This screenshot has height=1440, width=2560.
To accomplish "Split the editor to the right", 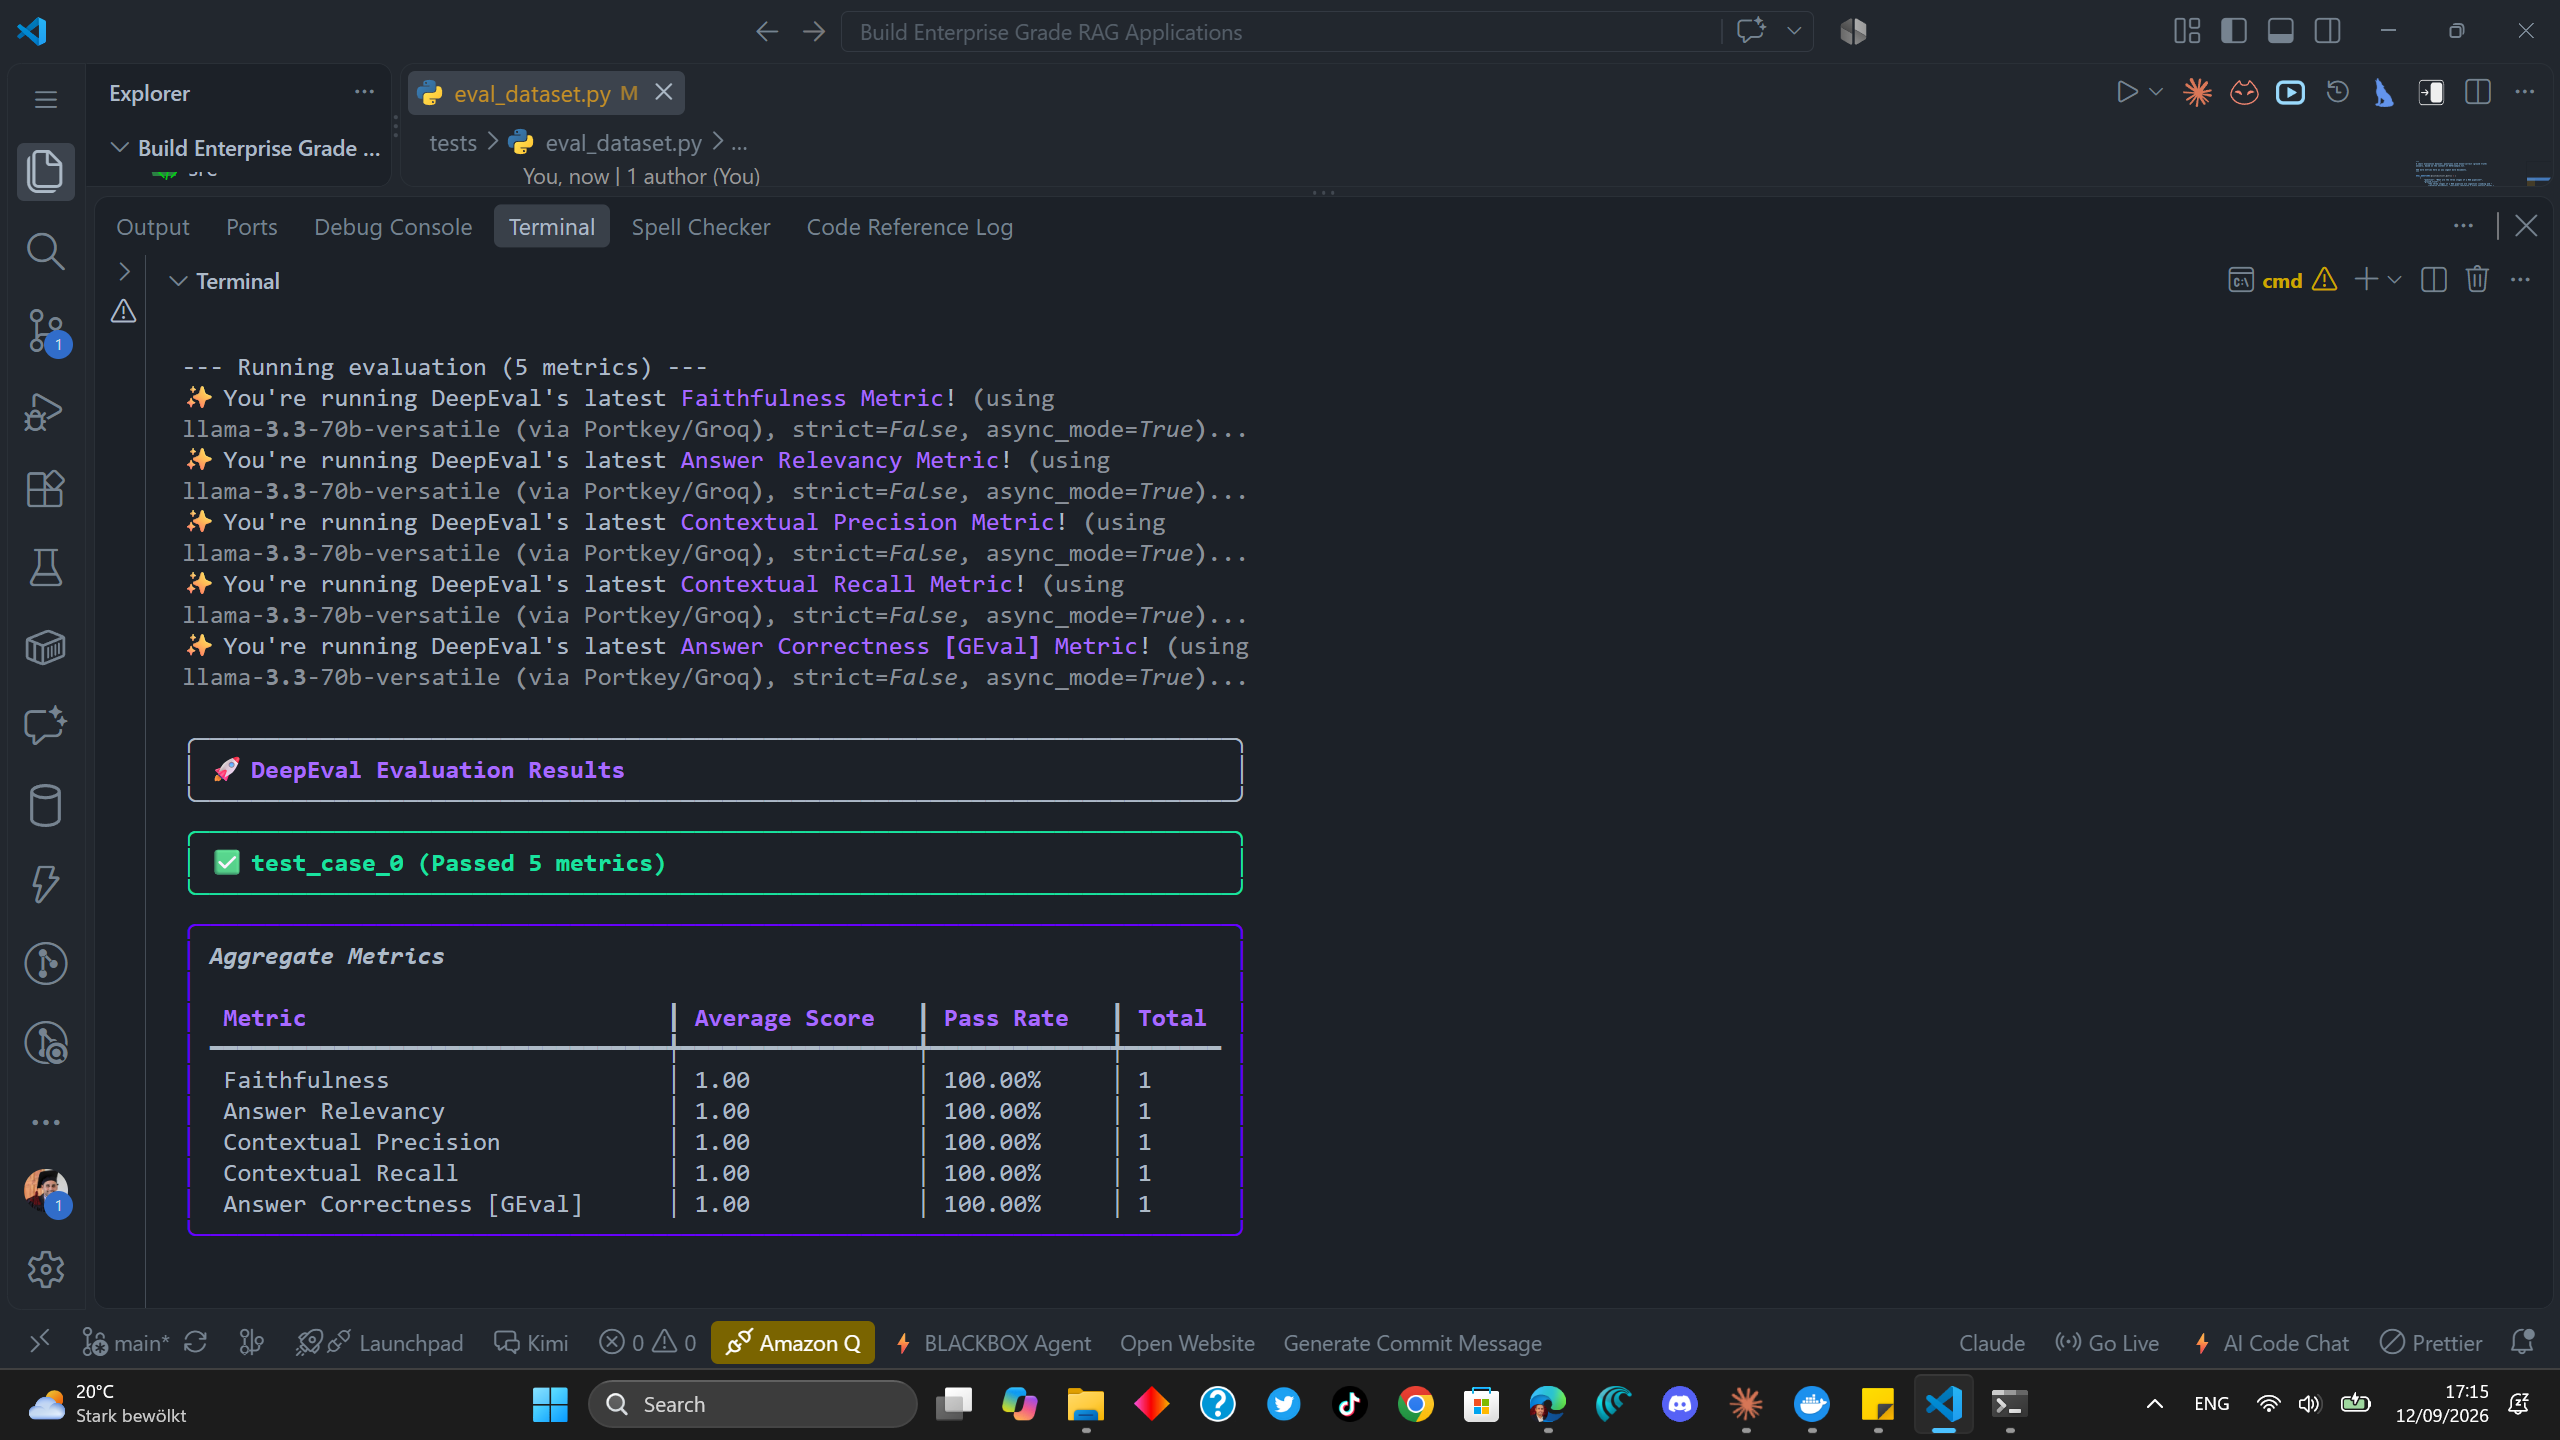I will (2478, 92).
